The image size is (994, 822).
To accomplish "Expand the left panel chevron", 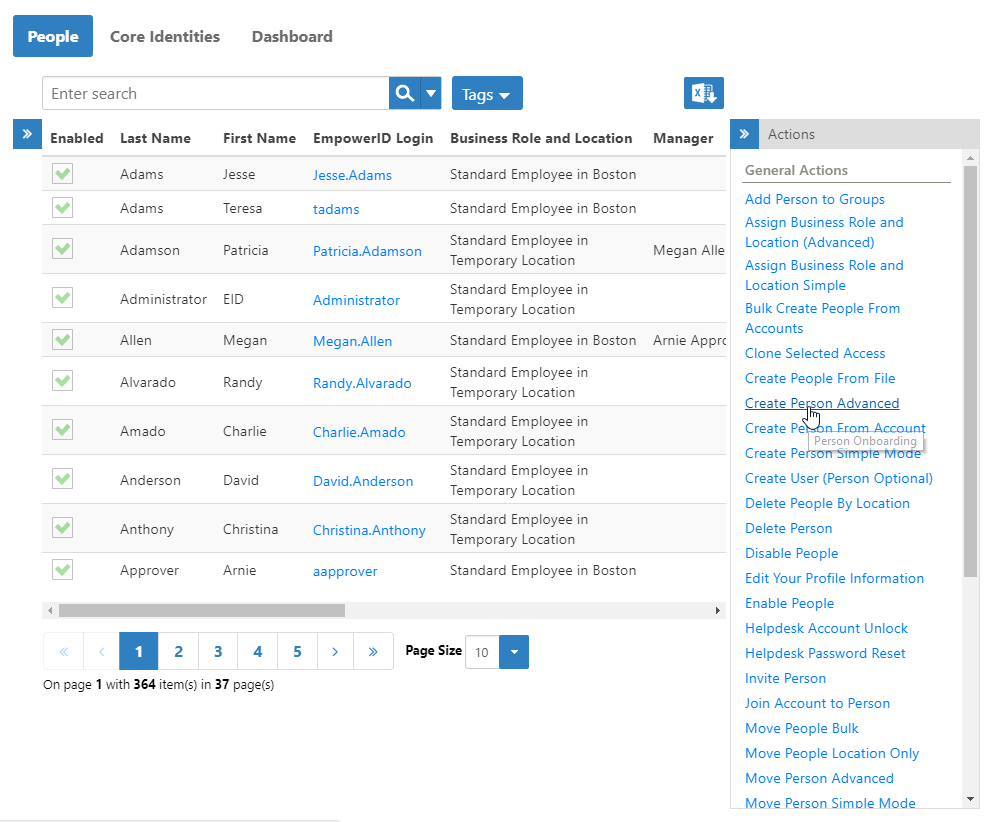I will (x=27, y=134).
